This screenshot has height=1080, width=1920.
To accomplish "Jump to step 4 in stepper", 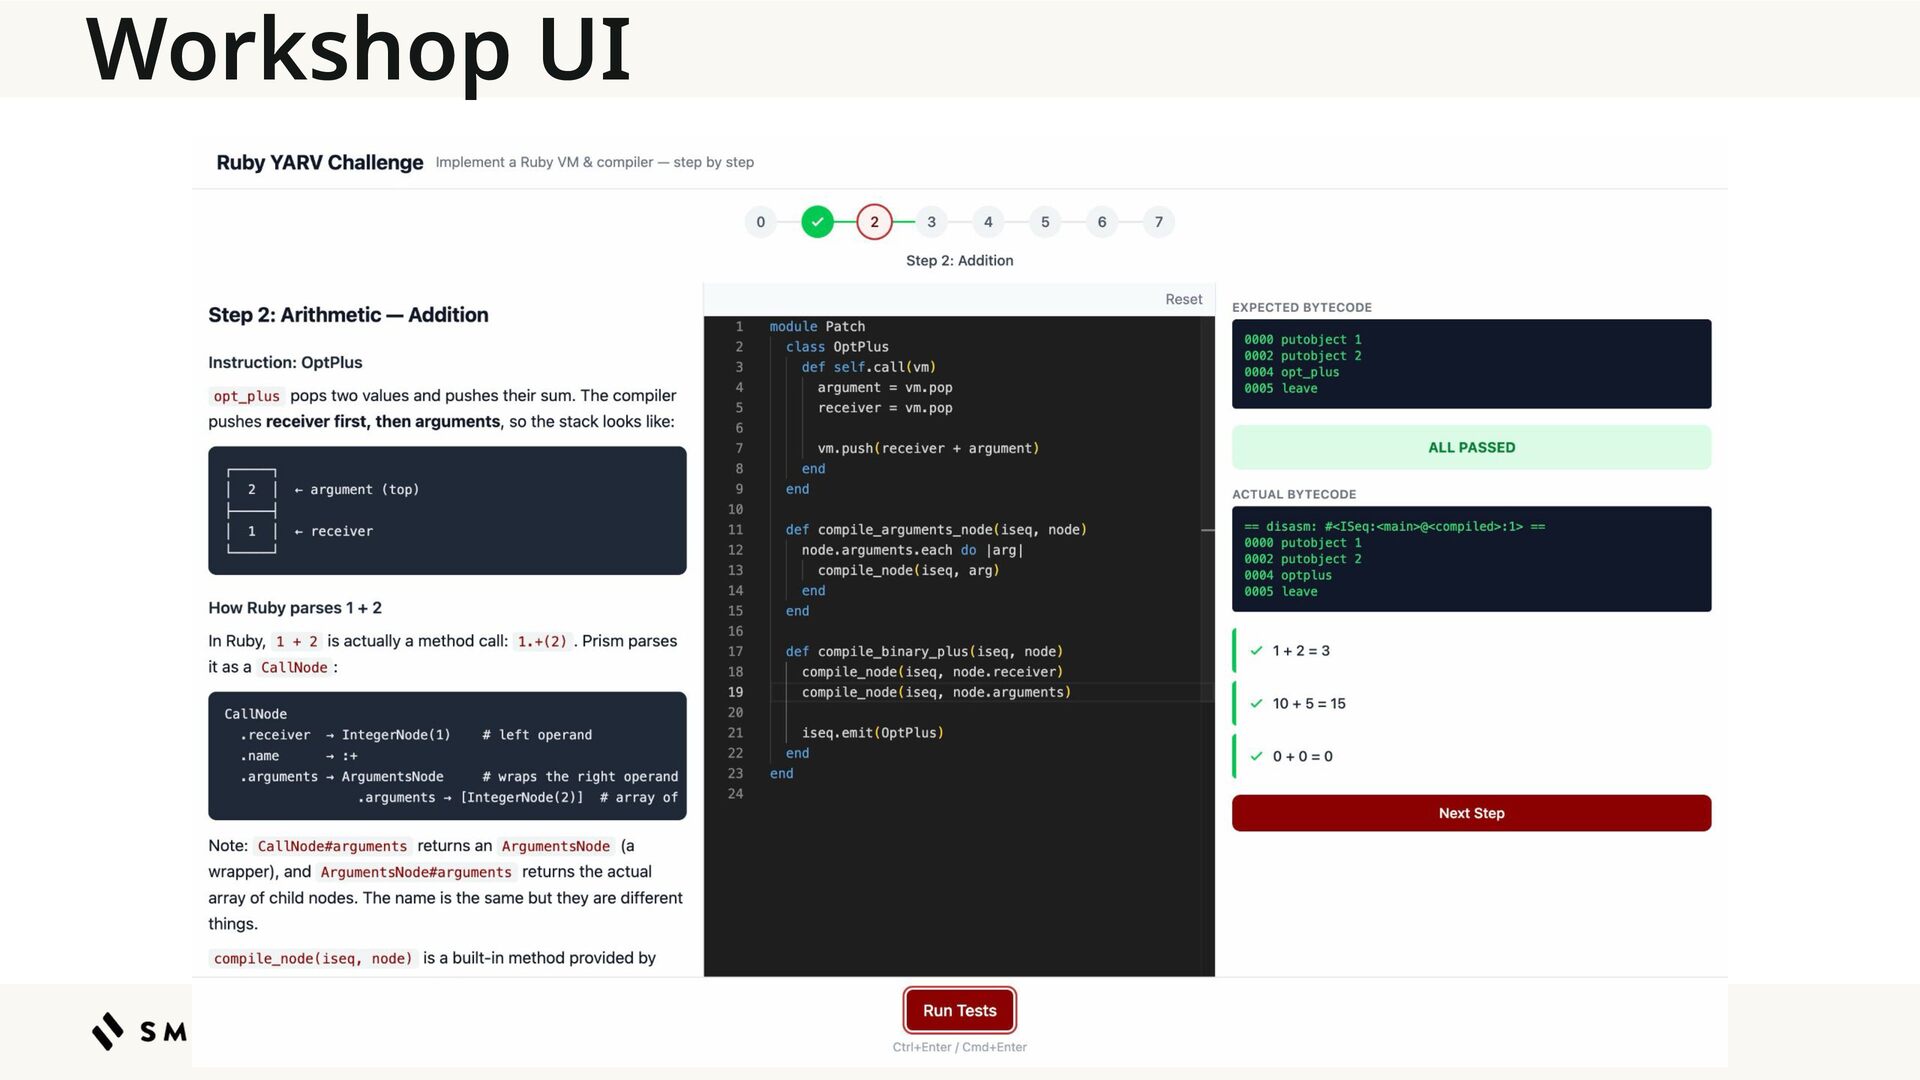I will point(988,222).
